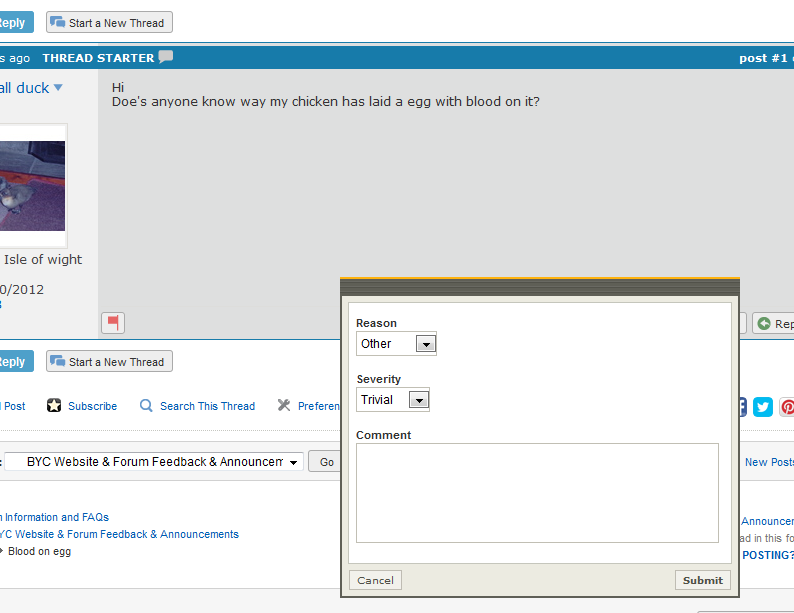Open the Severity dropdown
Image resolution: width=794 pixels, height=613 pixels.
coord(393,400)
